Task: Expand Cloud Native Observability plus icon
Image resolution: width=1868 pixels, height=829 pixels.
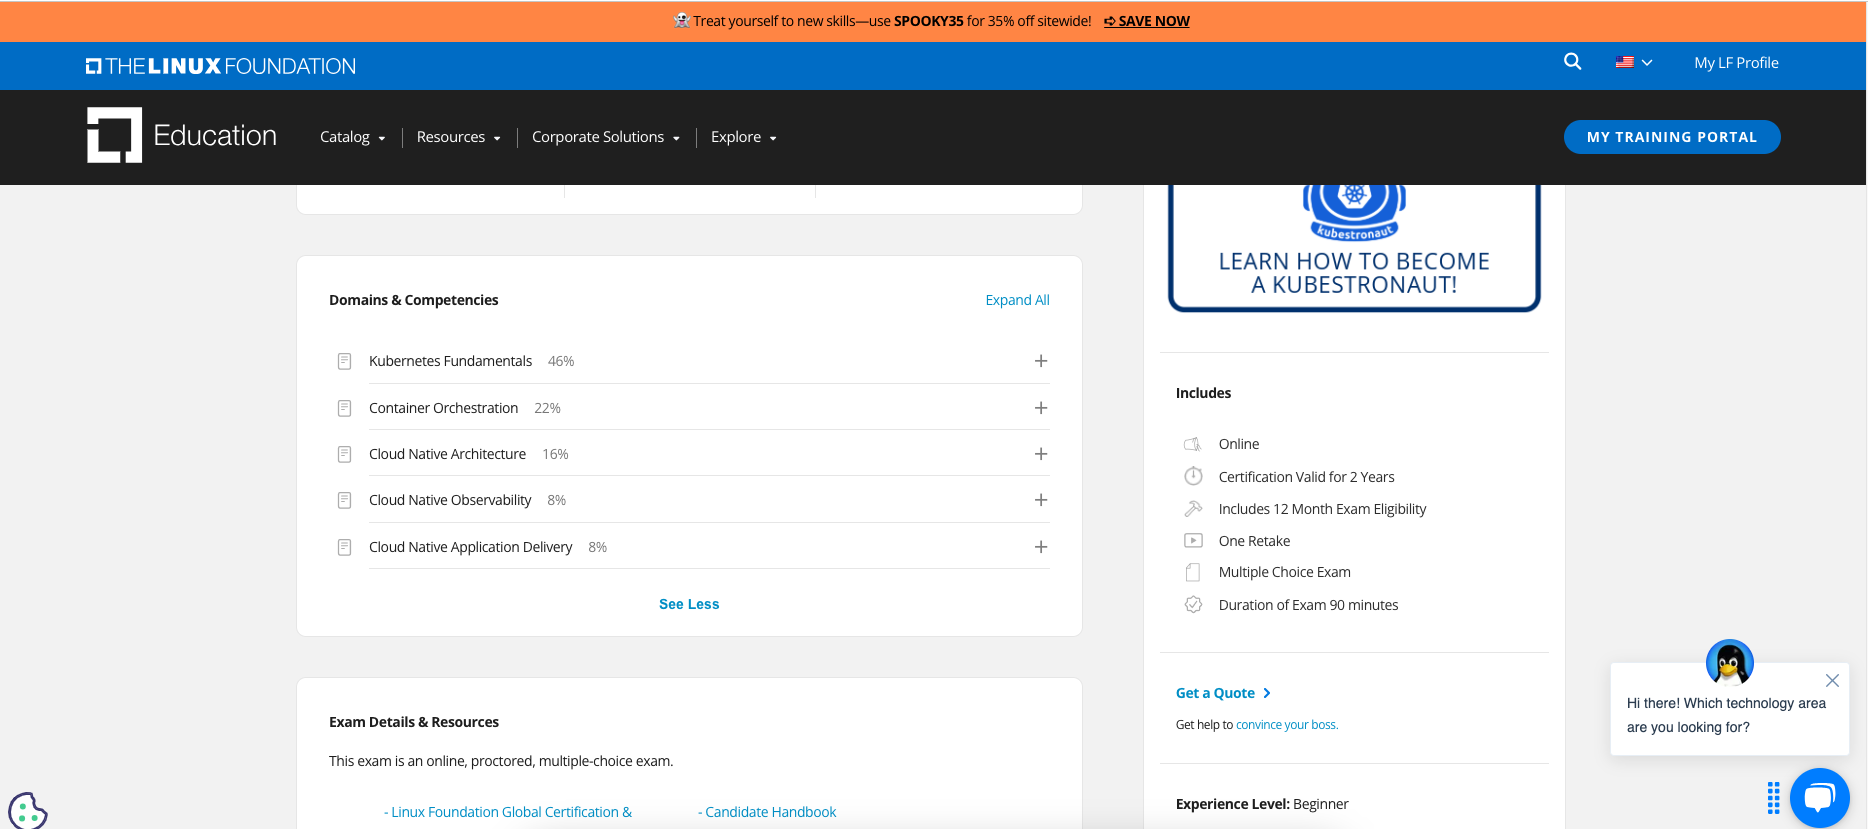Action: tap(1041, 500)
